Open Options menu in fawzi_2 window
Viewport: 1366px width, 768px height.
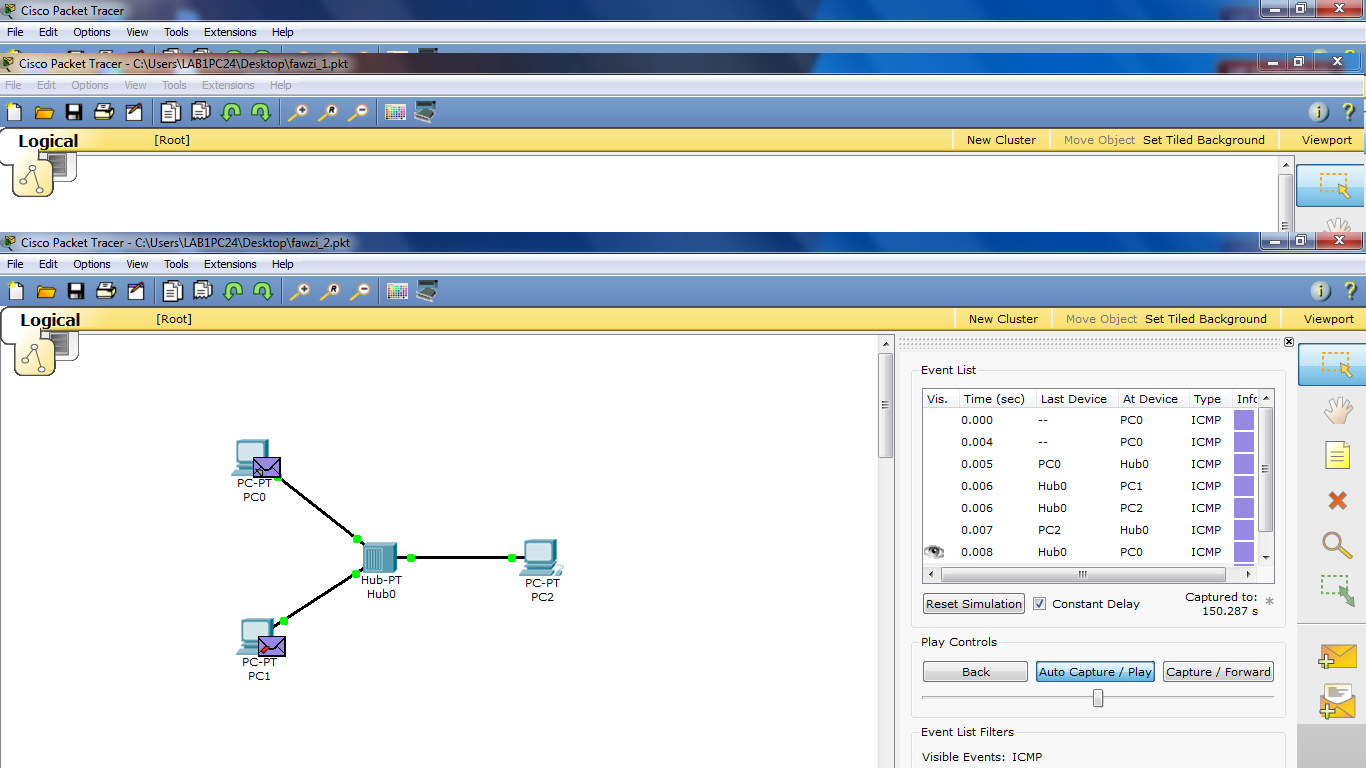point(92,264)
